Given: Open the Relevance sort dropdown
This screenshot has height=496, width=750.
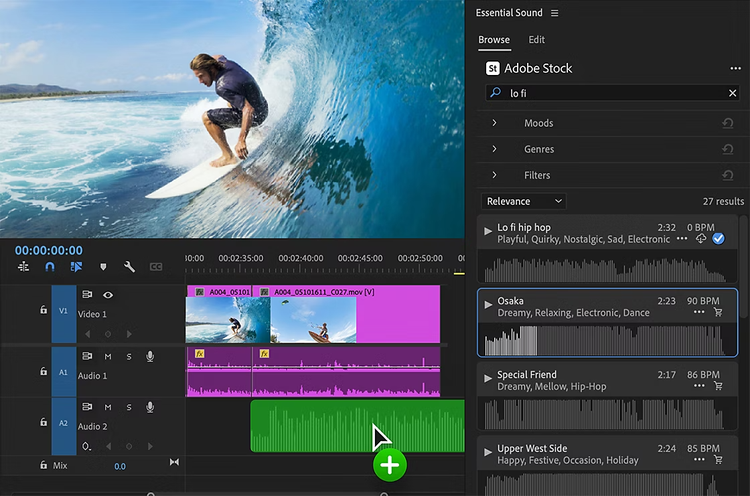Looking at the screenshot, I should 523,201.
